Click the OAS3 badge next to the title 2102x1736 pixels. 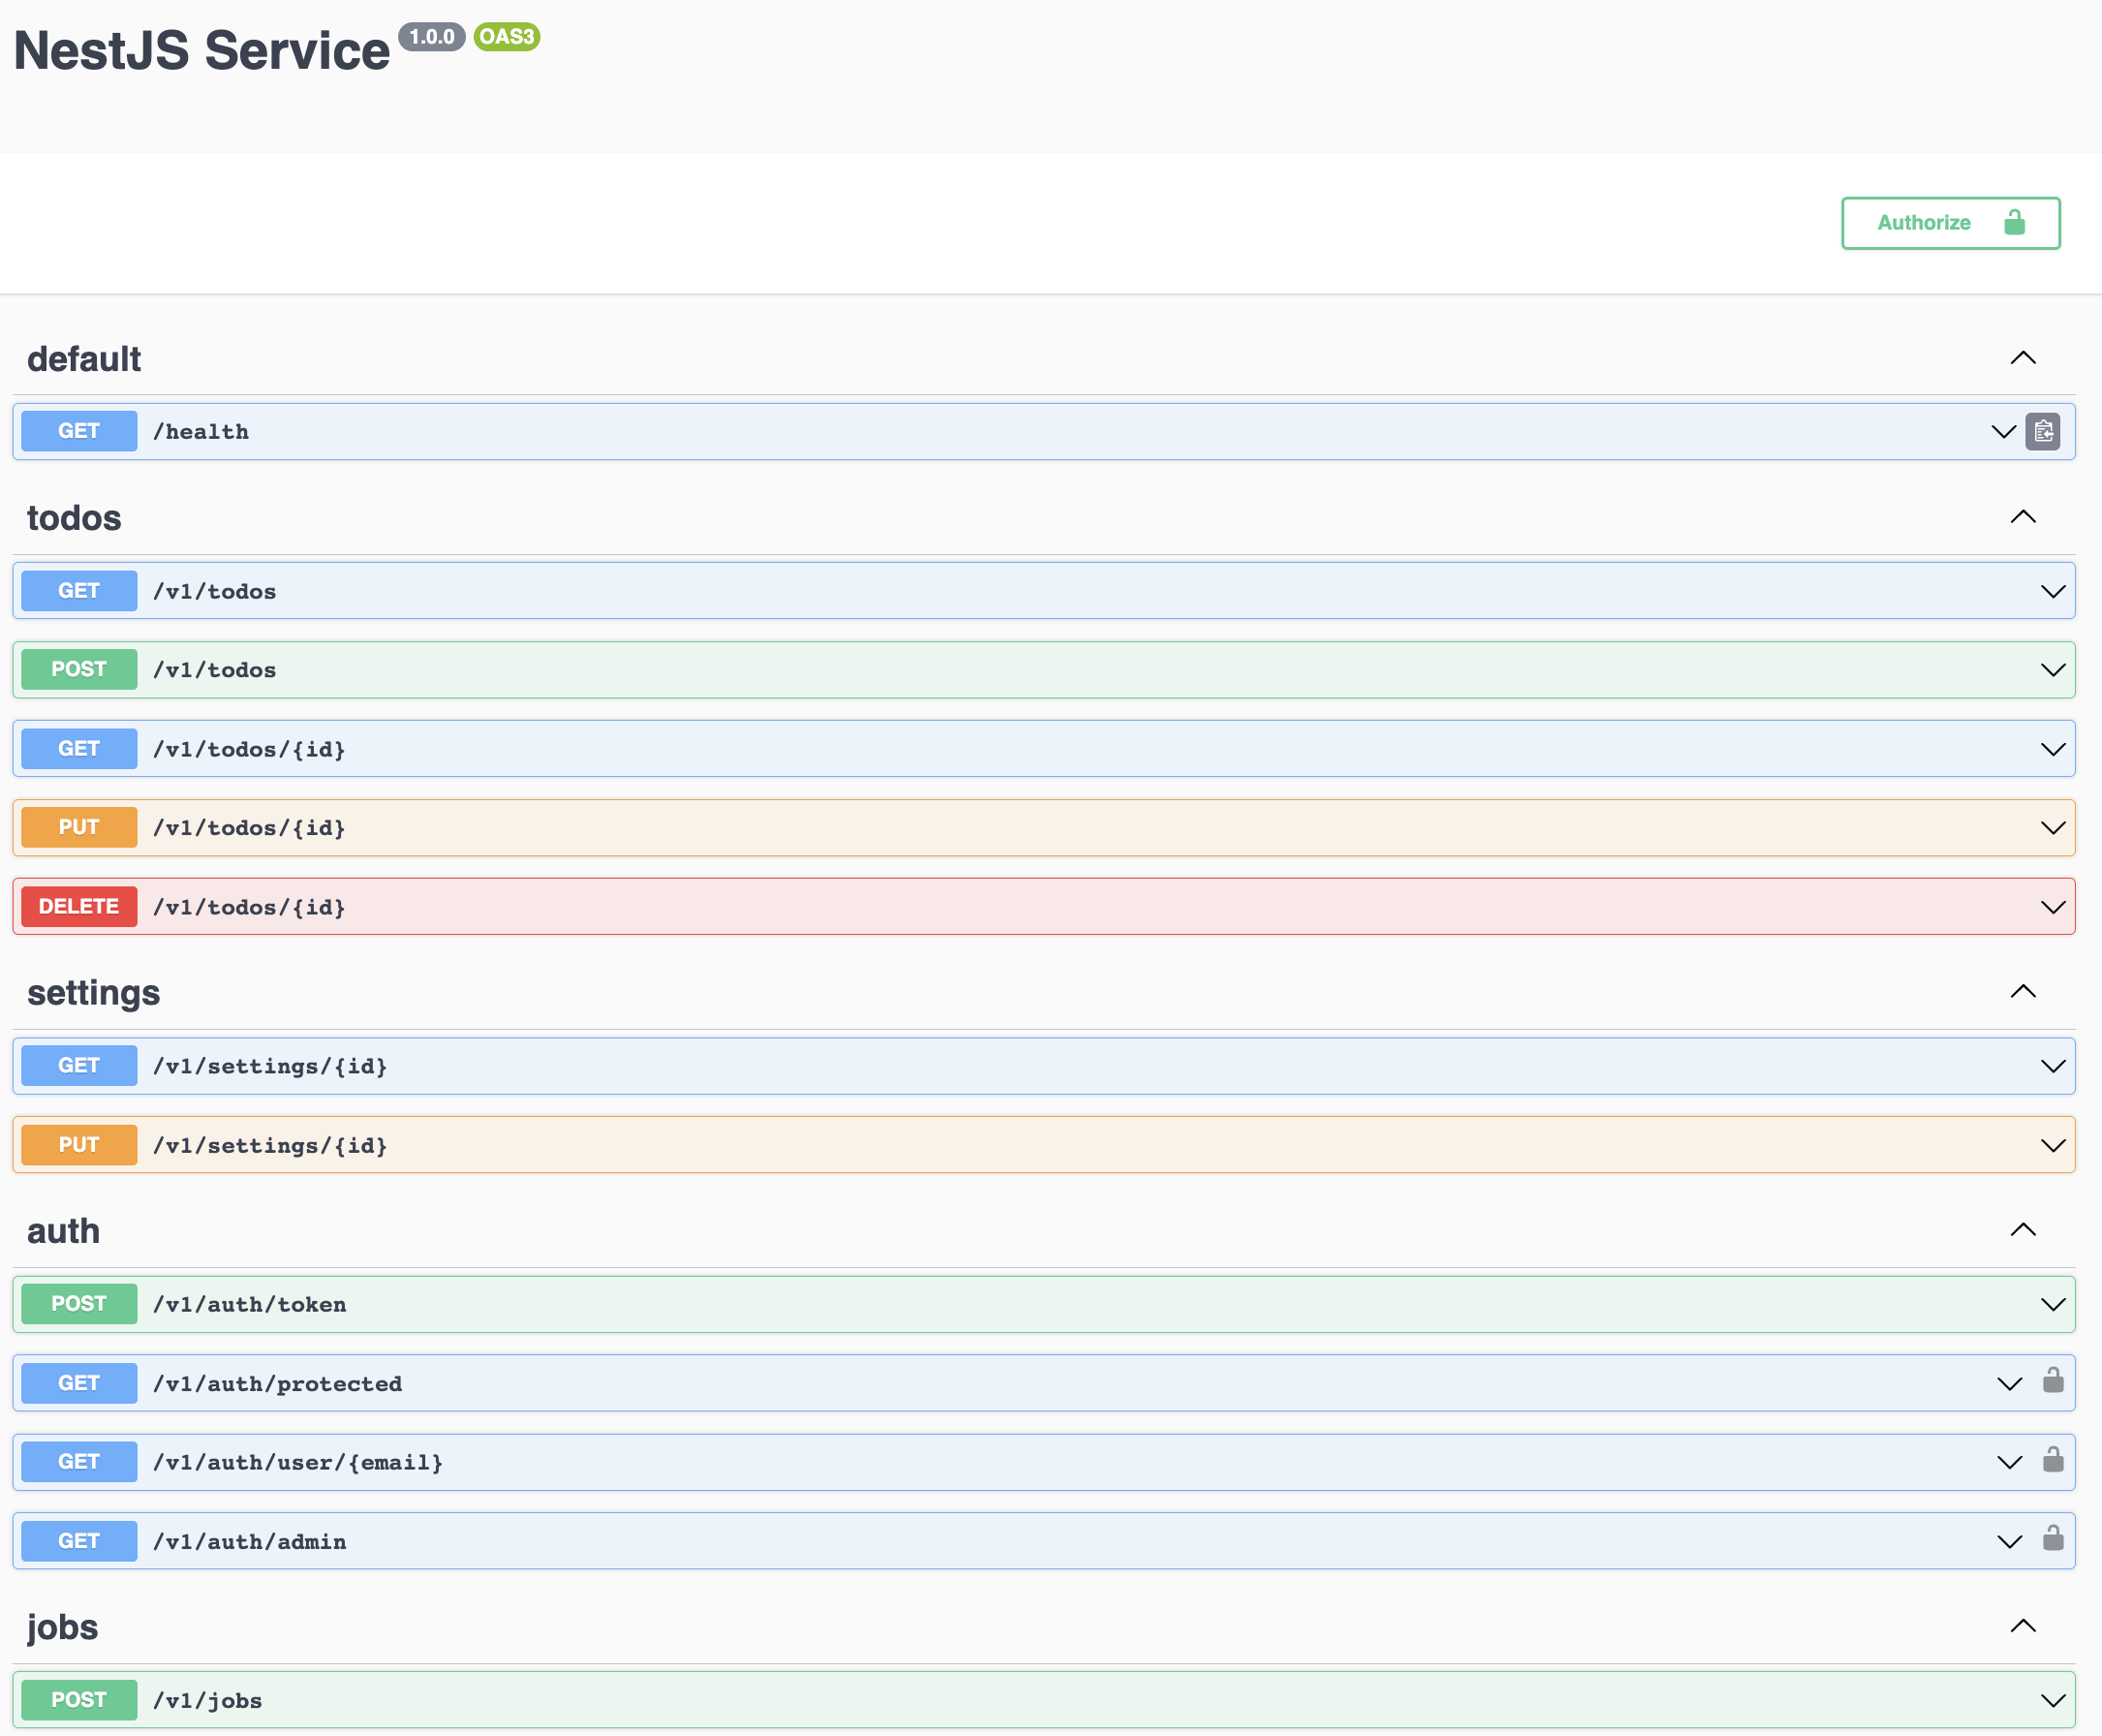[506, 37]
